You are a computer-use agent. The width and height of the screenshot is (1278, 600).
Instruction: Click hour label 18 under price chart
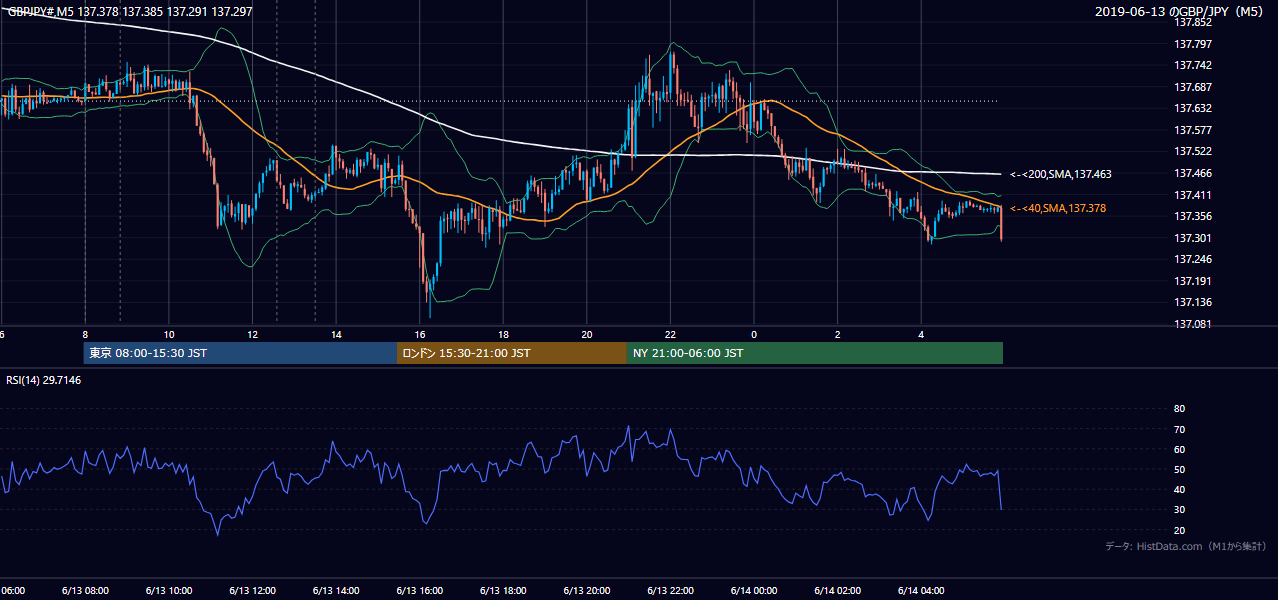[x=503, y=335]
